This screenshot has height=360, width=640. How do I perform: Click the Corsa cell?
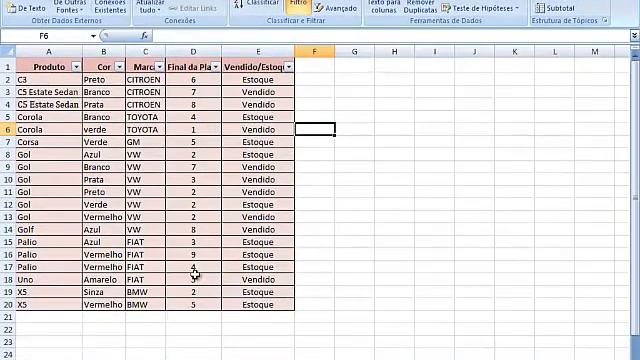coord(49,142)
